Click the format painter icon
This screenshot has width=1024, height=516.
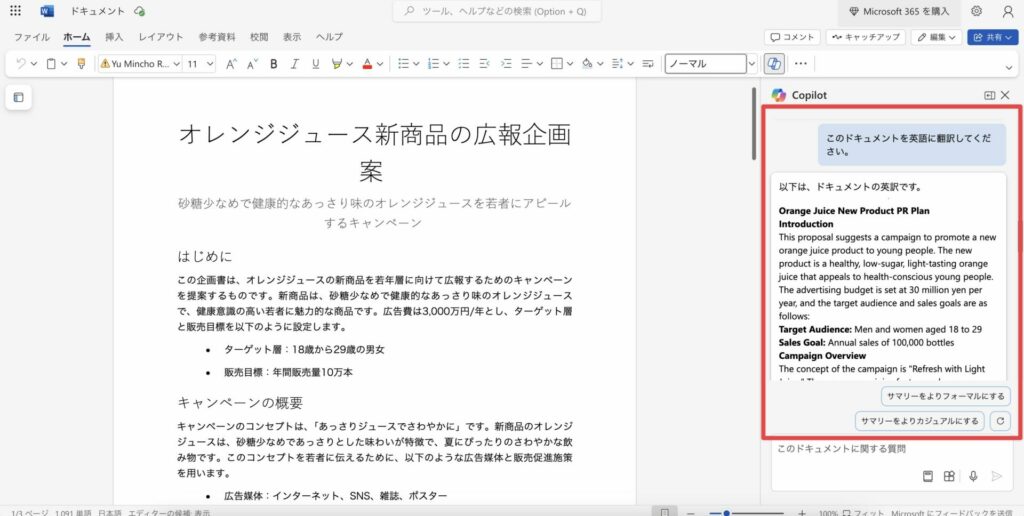pos(81,64)
